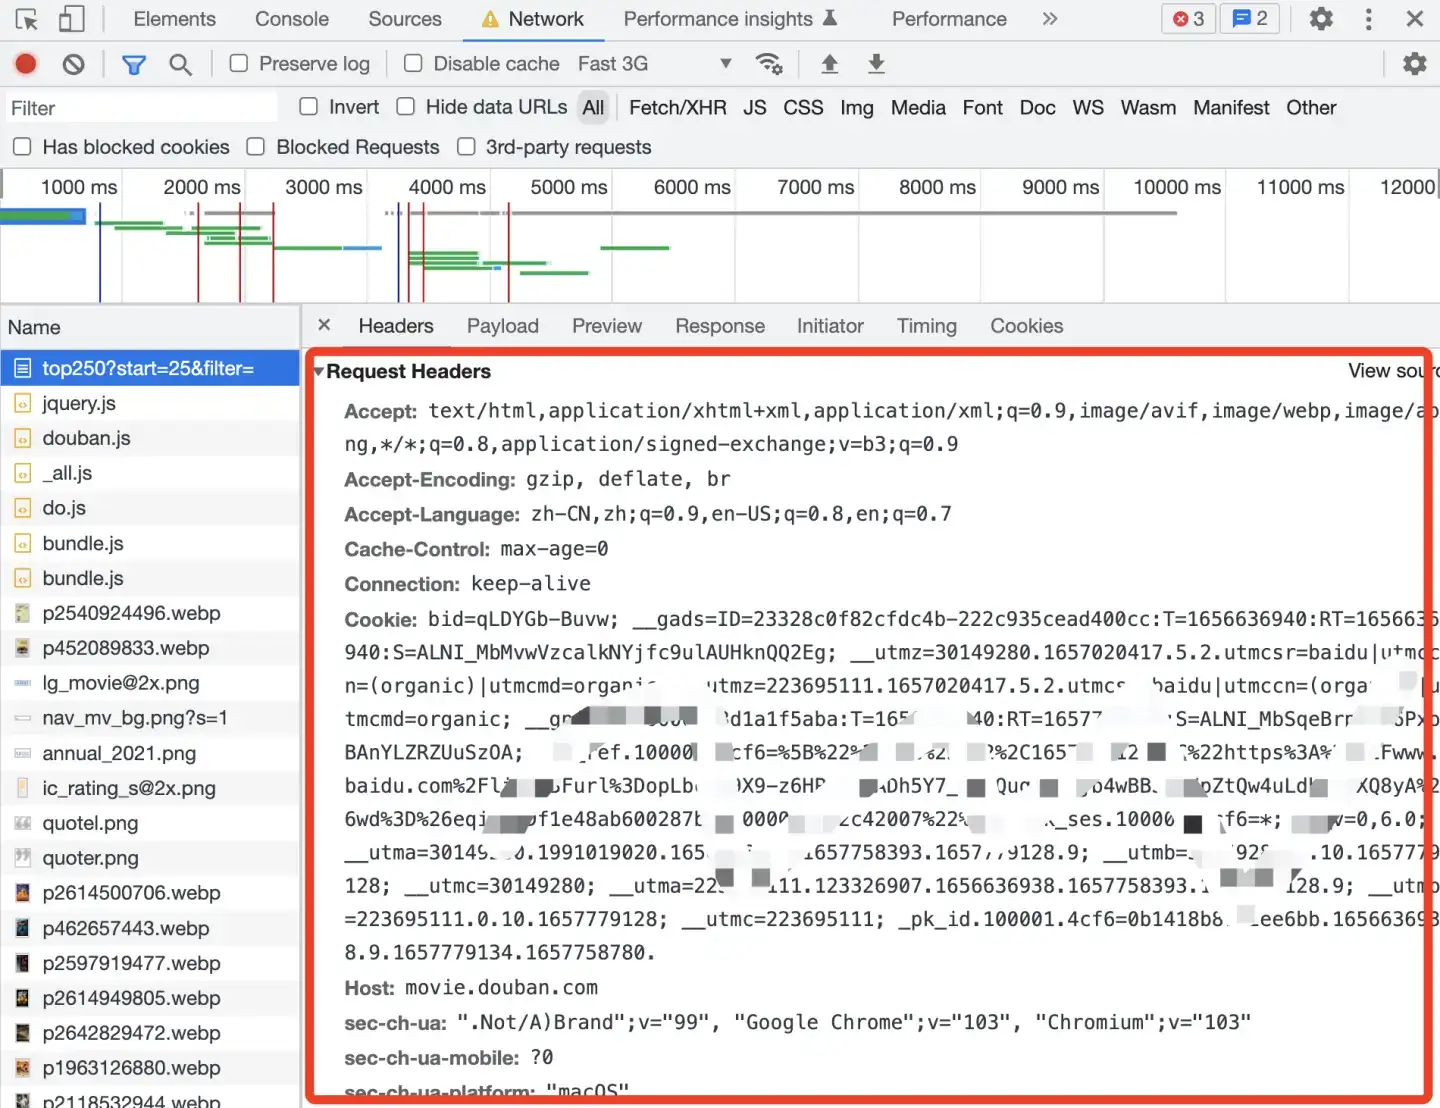The width and height of the screenshot is (1440, 1108).
Task: Enable Preserve log checkbox
Action: tap(239, 63)
